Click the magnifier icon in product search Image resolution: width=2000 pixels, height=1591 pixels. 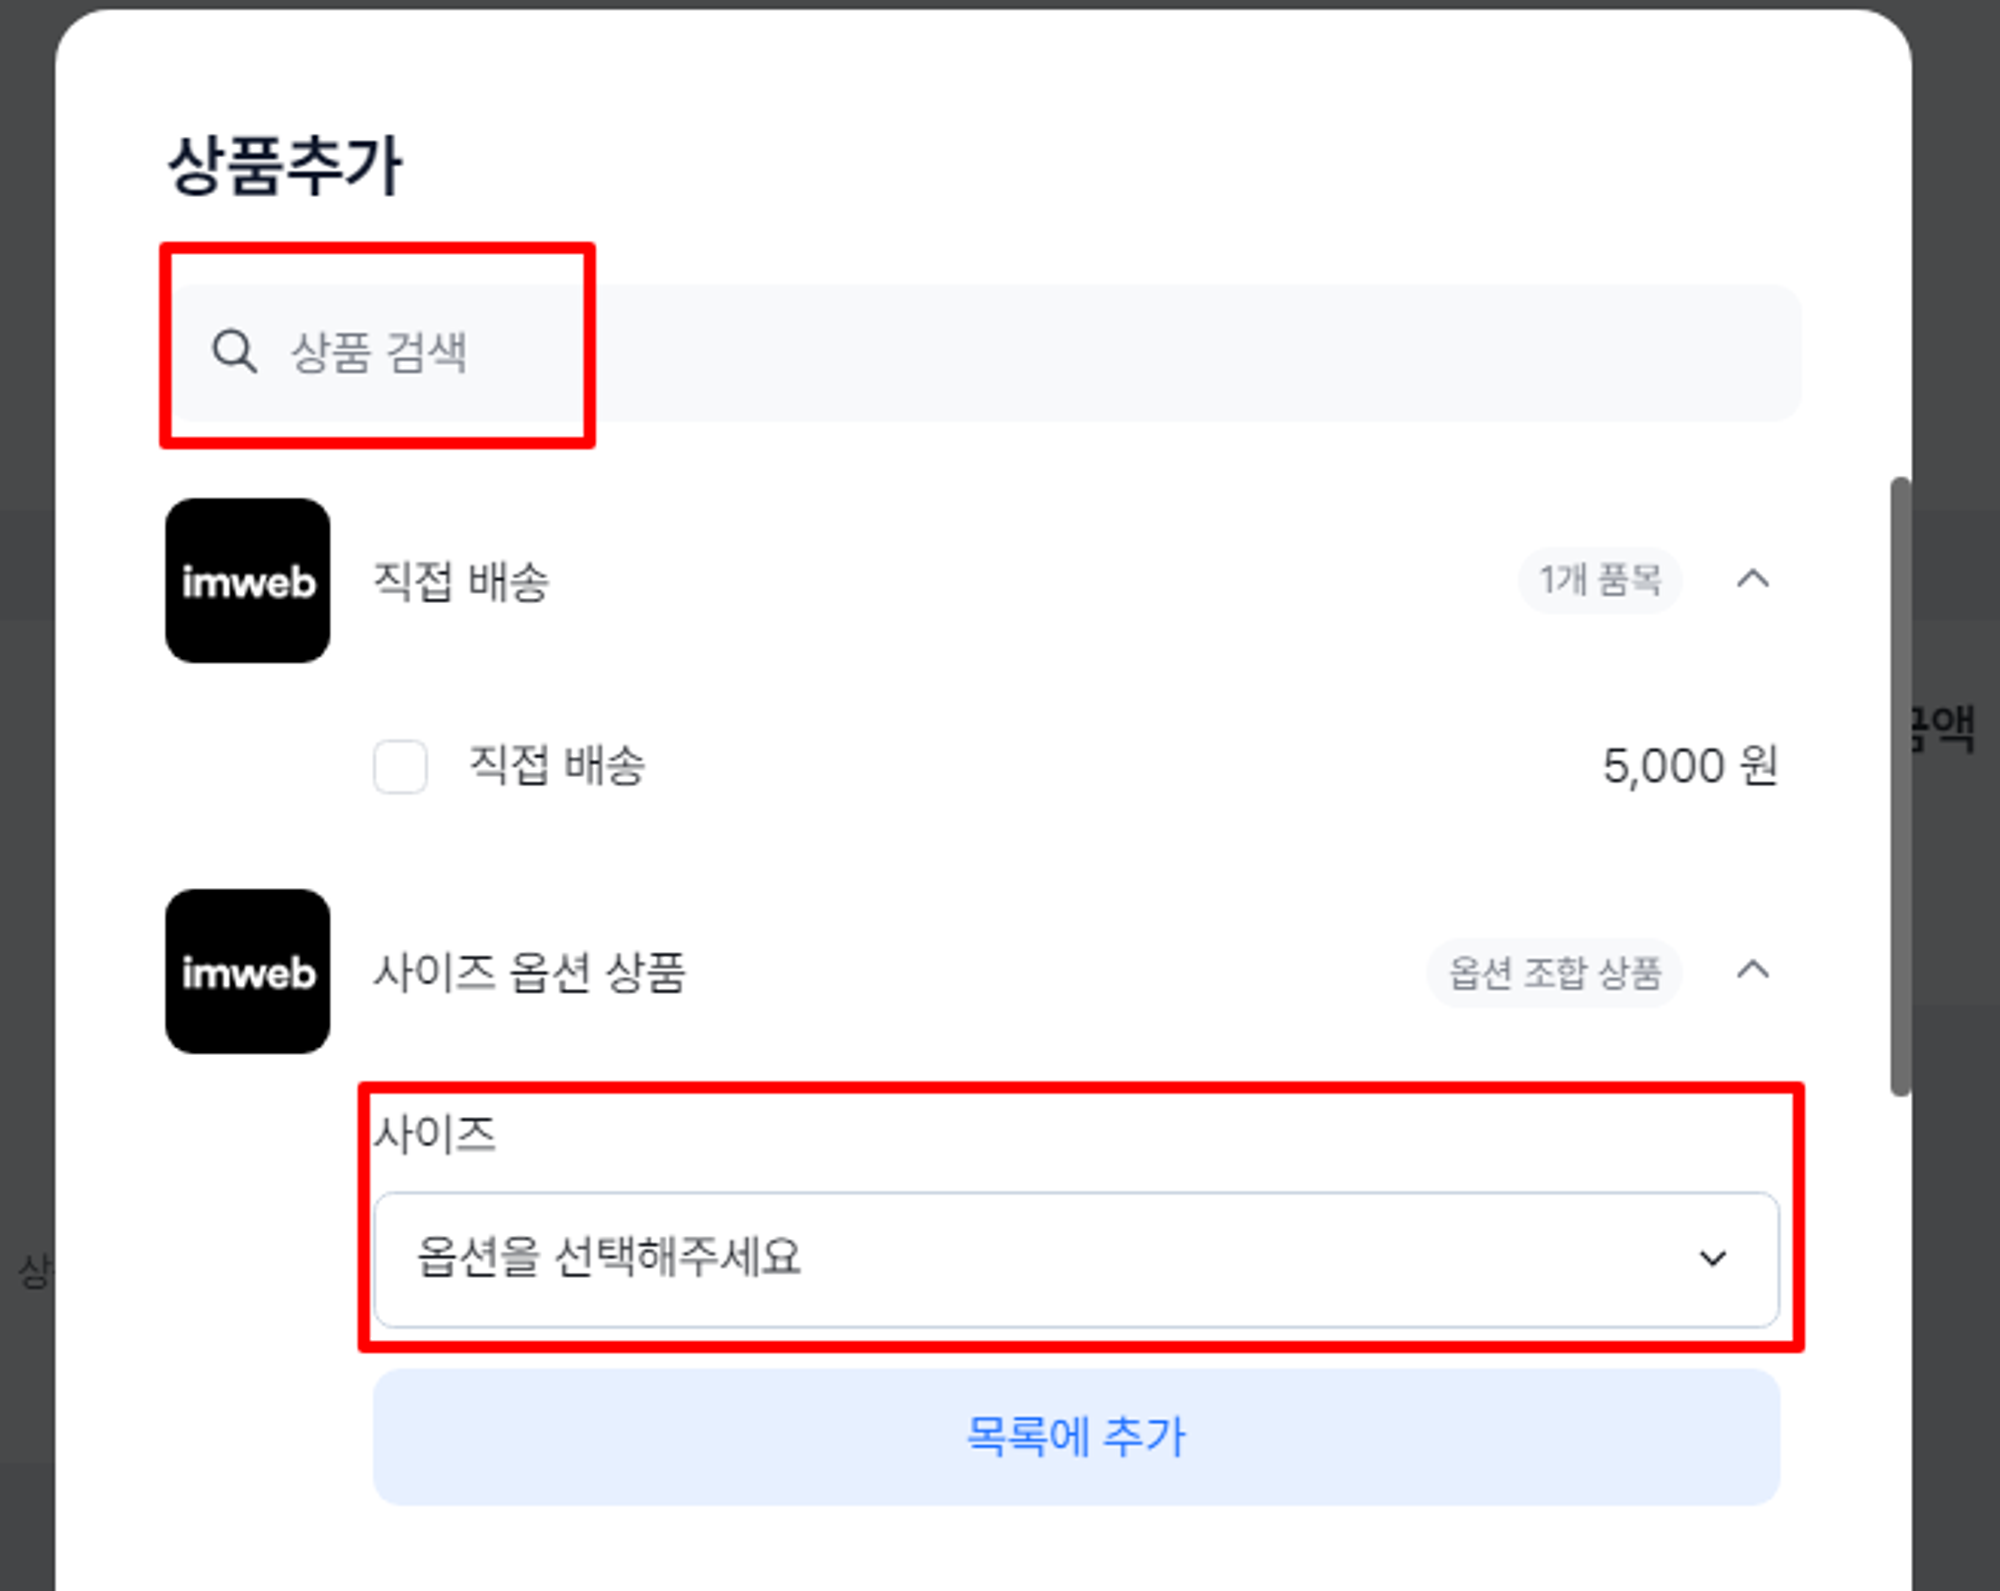[234, 352]
